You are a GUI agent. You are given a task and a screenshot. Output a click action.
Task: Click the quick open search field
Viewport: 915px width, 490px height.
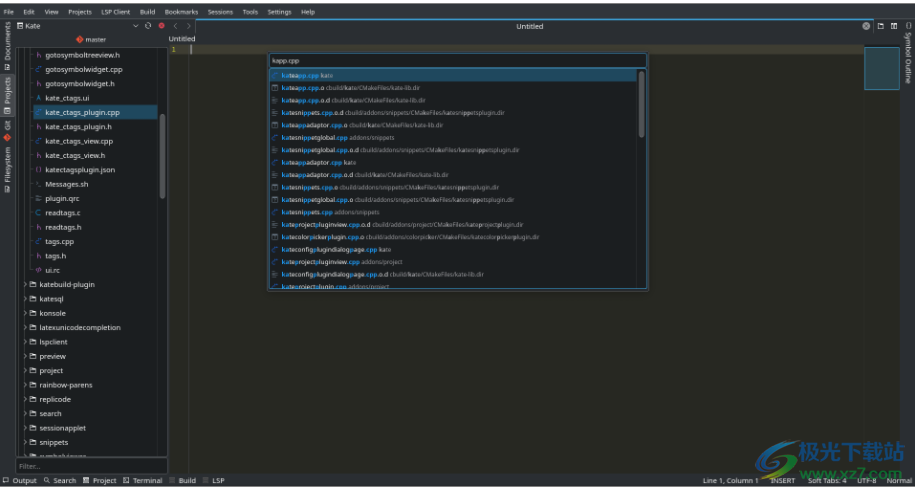(458, 60)
